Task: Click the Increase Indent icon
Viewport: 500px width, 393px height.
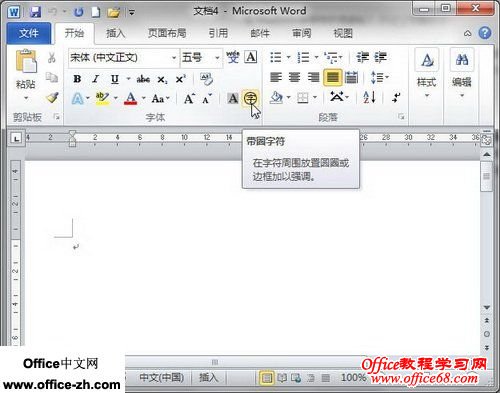Action: coord(380,57)
